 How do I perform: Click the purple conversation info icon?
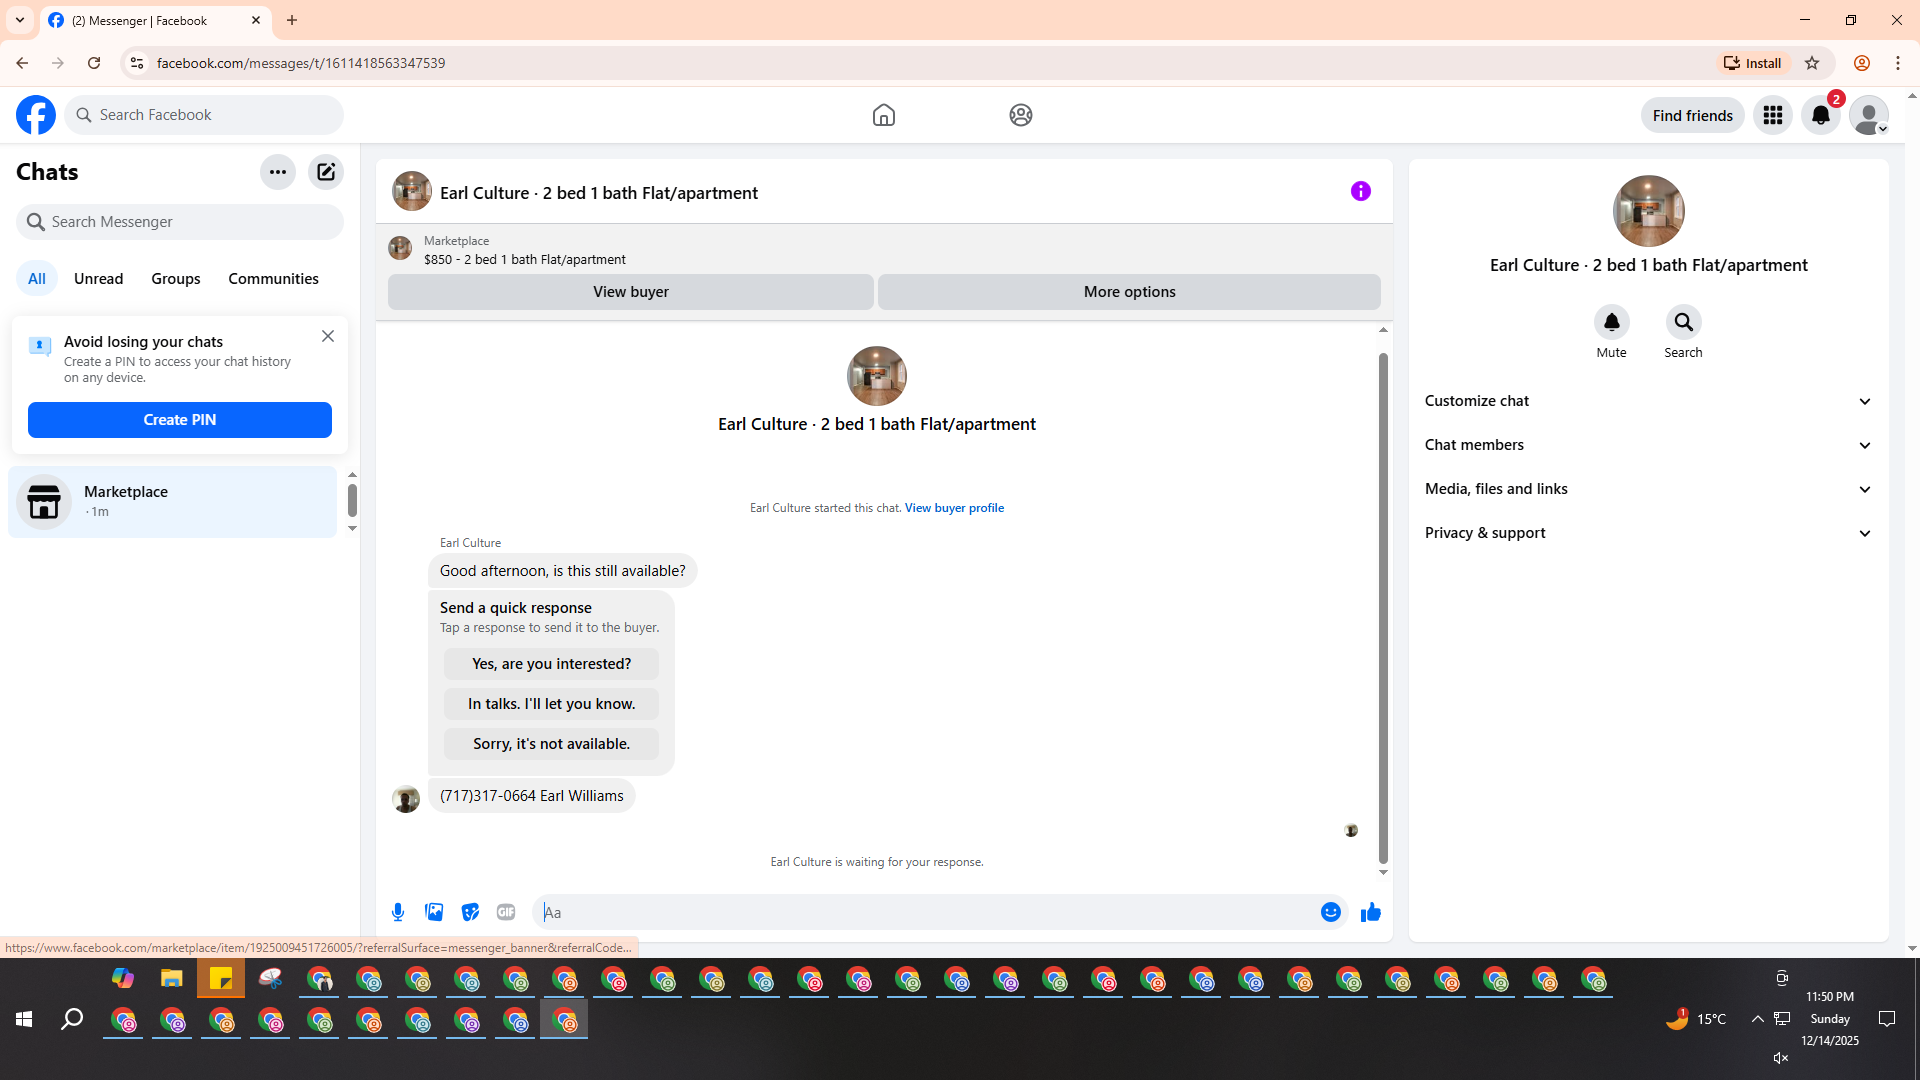point(1360,191)
